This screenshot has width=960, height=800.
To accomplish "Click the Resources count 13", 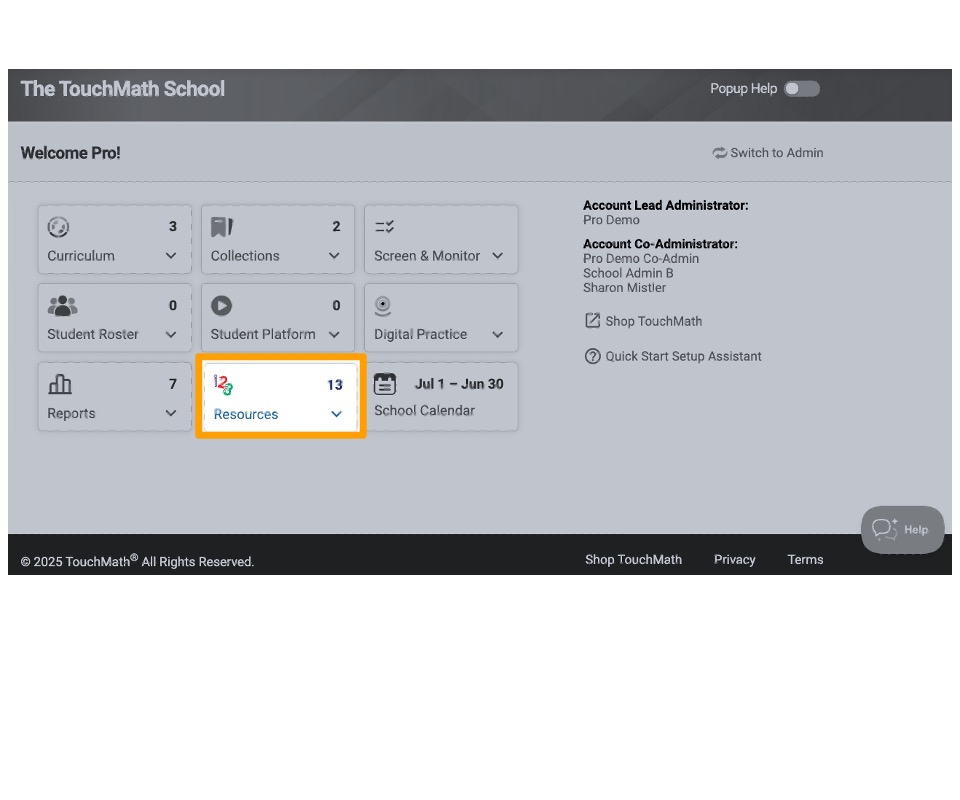I will 335,385.
